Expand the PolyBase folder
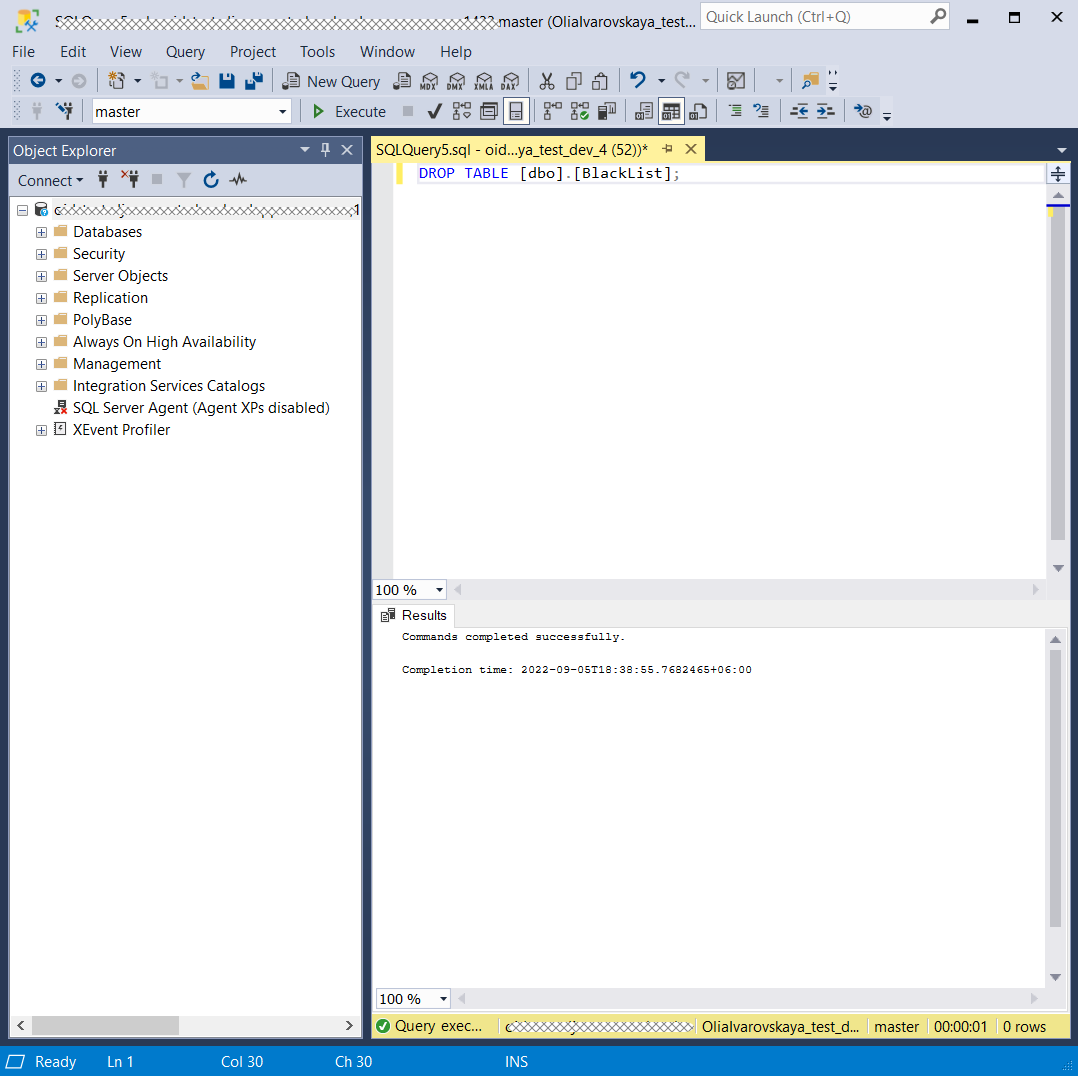Screen dimensions: 1078x1076 point(41,320)
